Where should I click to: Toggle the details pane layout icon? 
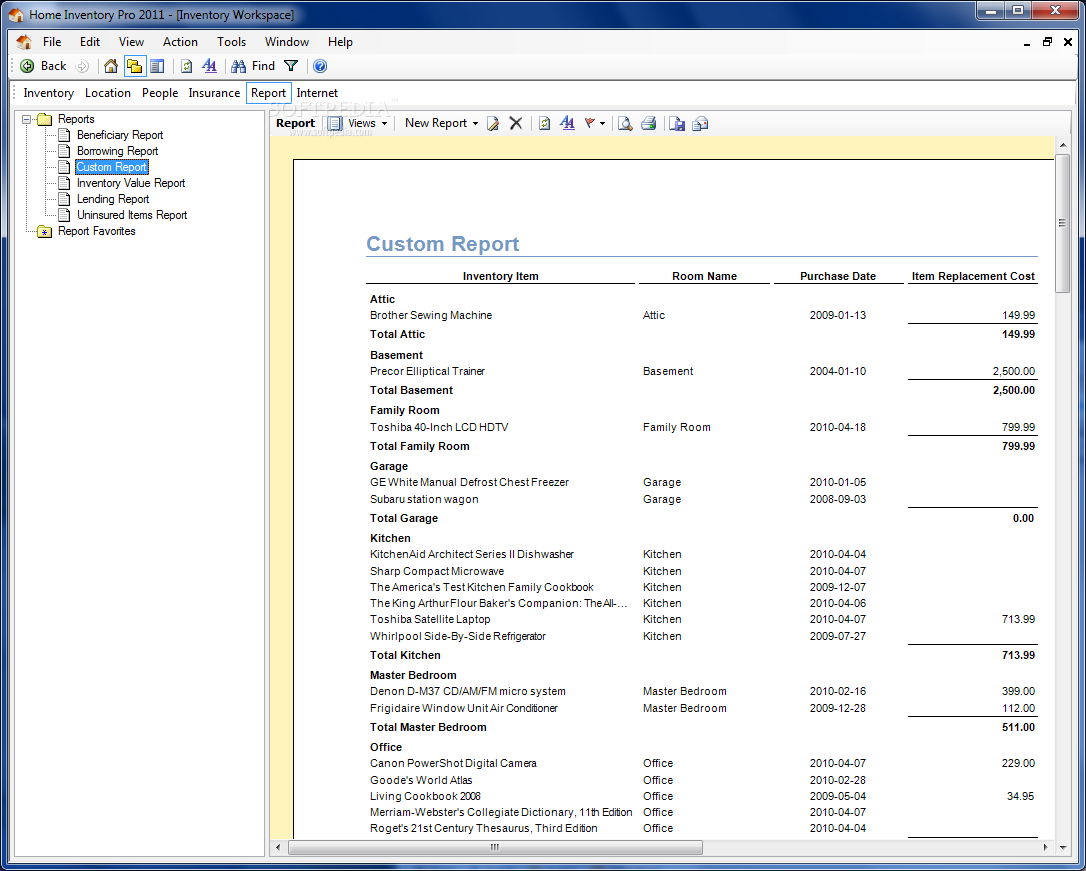click(157, 66)
